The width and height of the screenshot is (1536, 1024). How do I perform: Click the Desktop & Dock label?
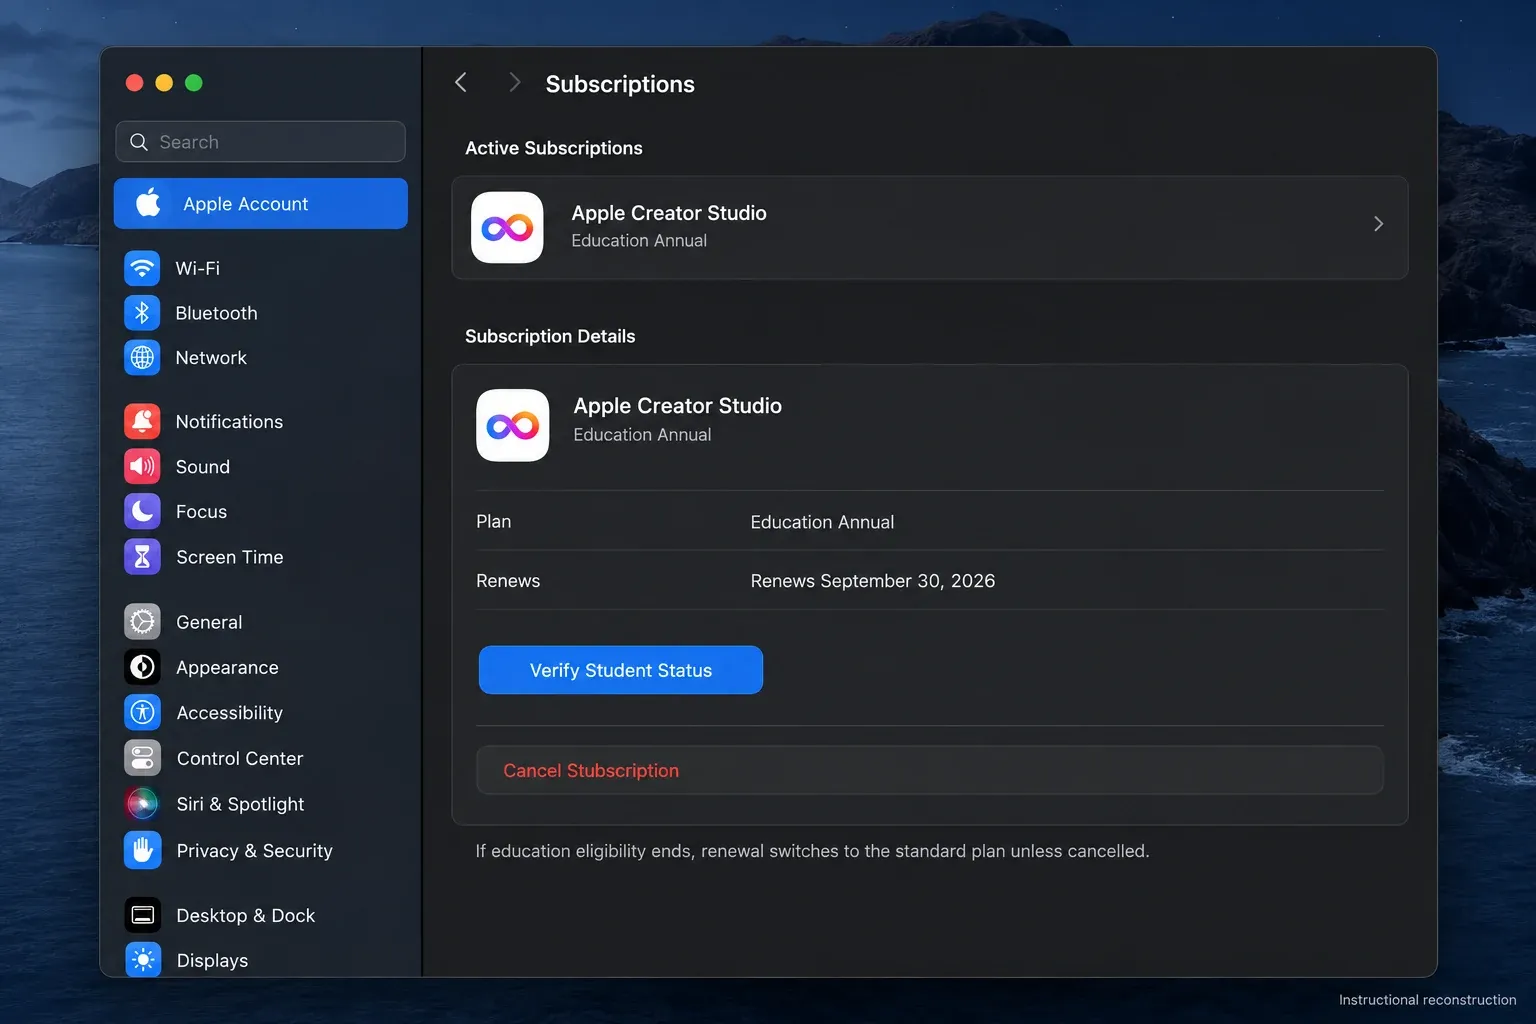tap(245, 916)
